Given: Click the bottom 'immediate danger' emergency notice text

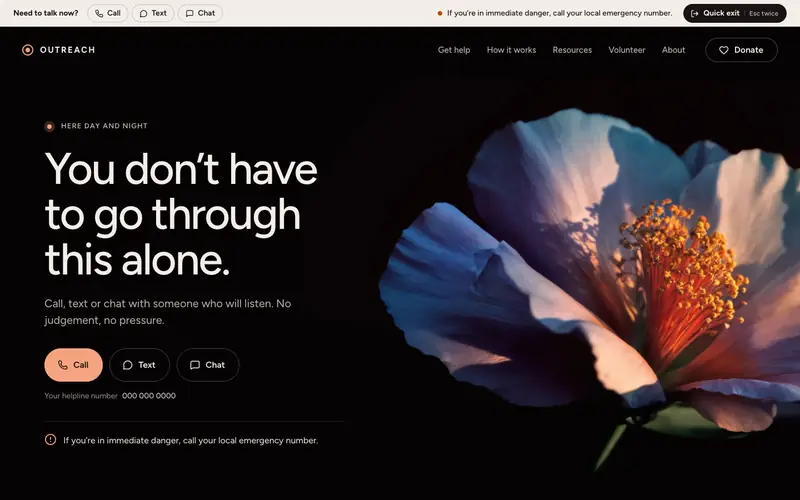Looking at the screenshot, I should click(x=190, y=440).
